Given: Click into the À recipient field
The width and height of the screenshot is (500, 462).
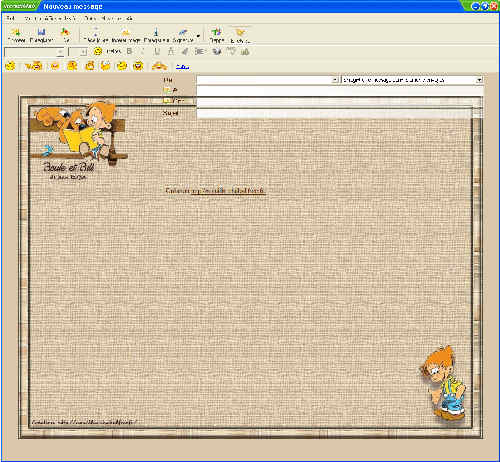Looking at the screenshot, I should [x=340, y=91].
